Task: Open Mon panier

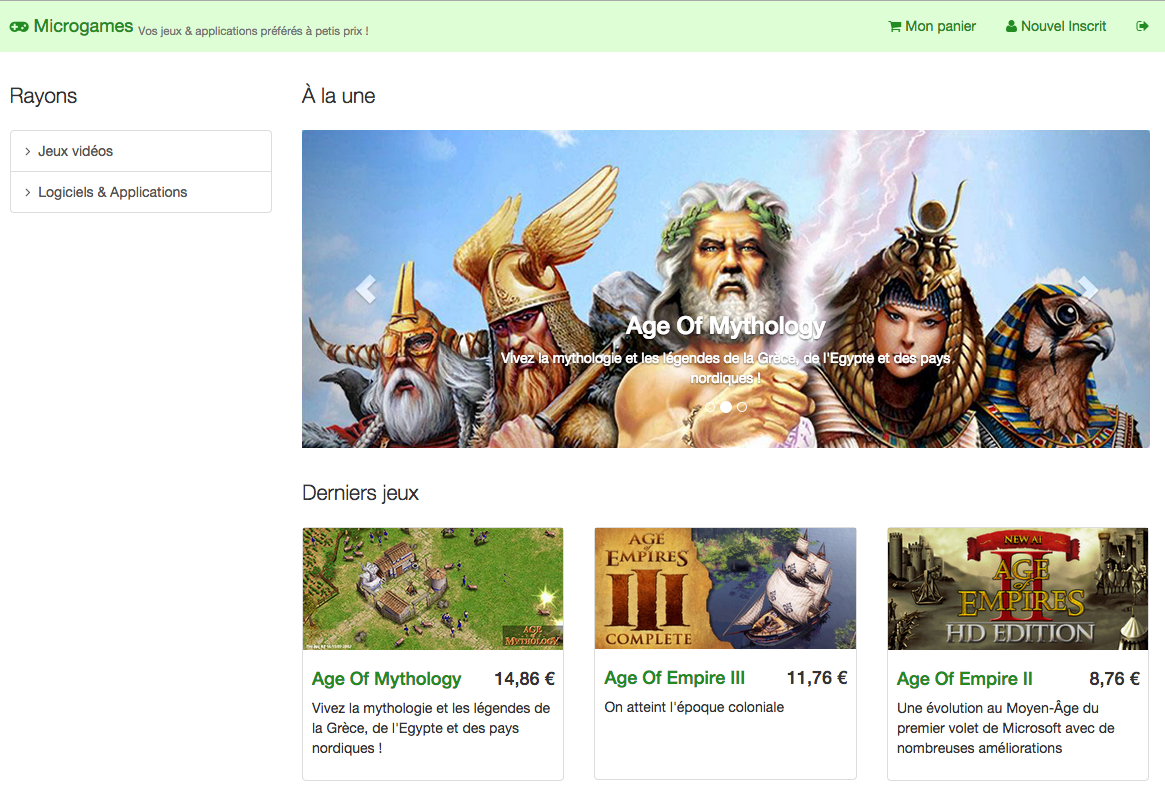Action: click(x=932, y=27)
